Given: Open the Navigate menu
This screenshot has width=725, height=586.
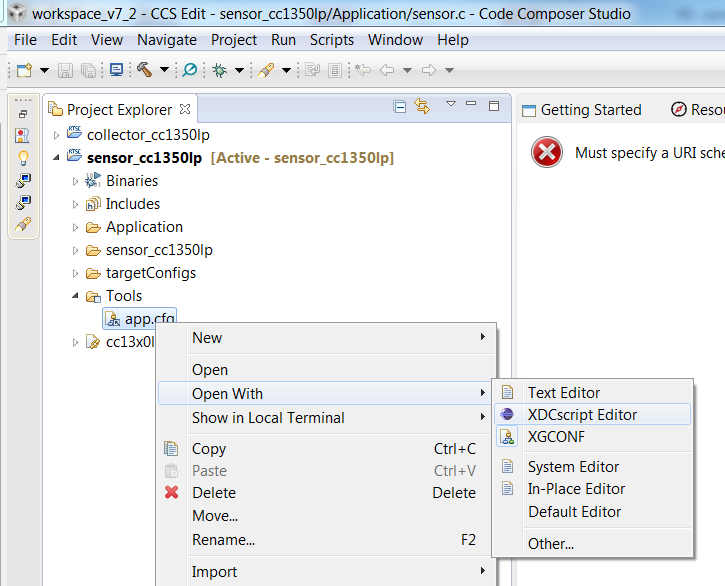Looking at the screenshot, I should click(167, 40).
